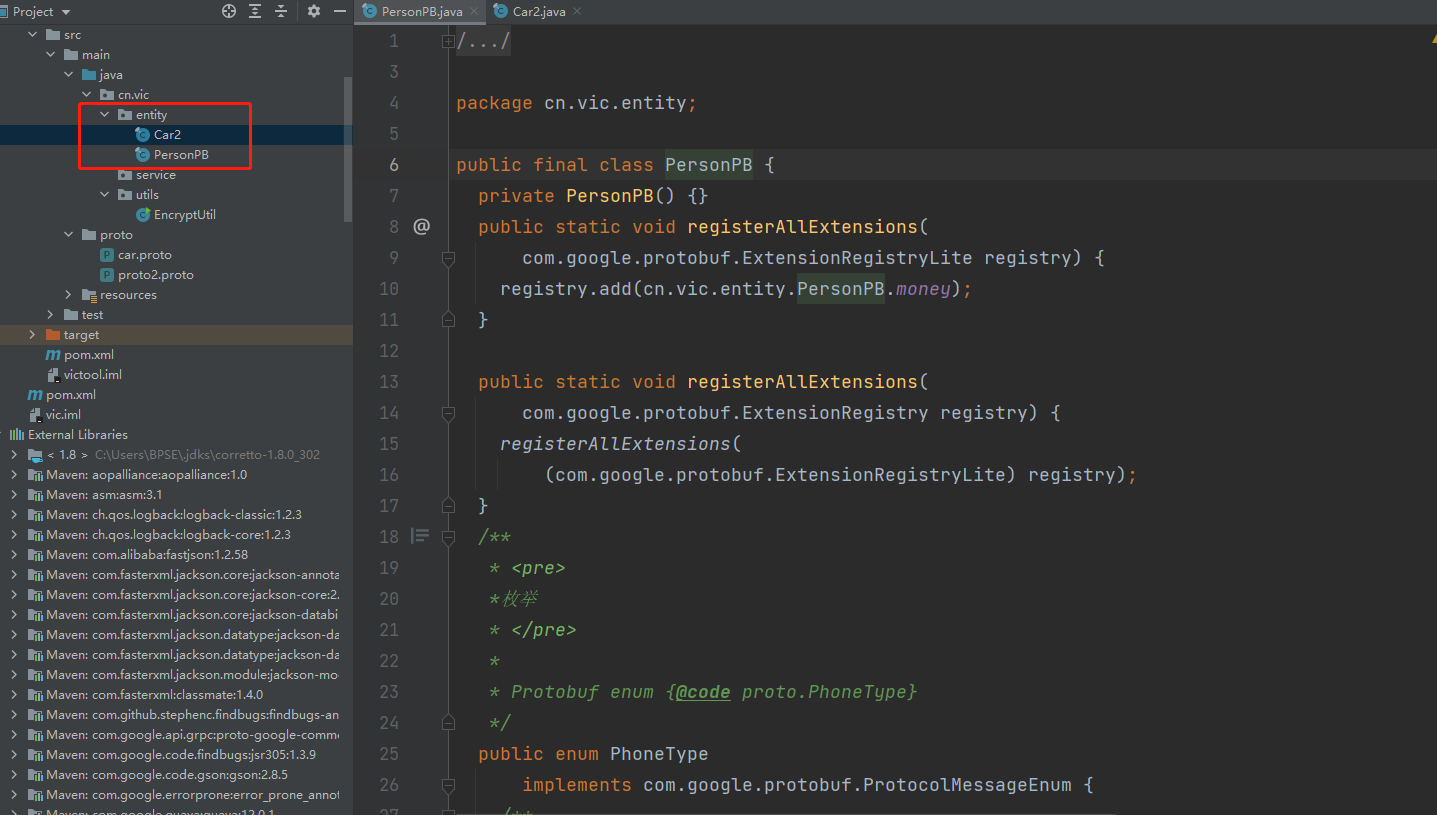Screen dimensions: 1437x815
Task: Click the PersonPB class name on line 6
Action: point(709,165)
